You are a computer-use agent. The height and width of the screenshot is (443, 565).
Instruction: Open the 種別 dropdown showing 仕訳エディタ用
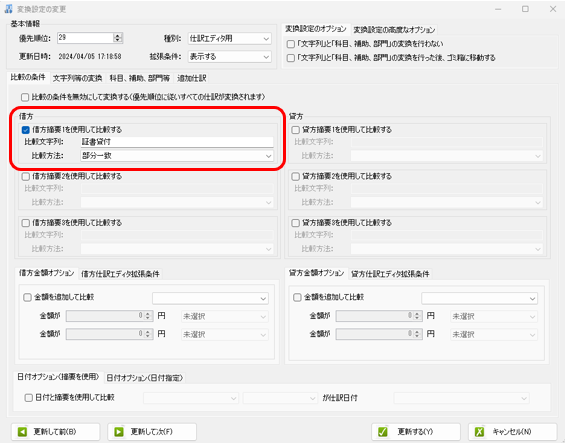230,38
